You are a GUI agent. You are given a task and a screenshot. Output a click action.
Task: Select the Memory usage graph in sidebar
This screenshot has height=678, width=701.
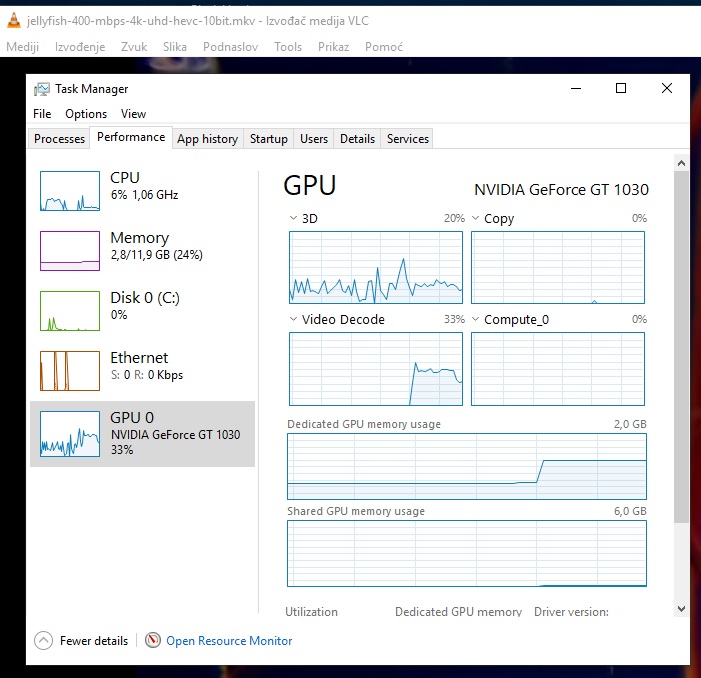point(70,250)
